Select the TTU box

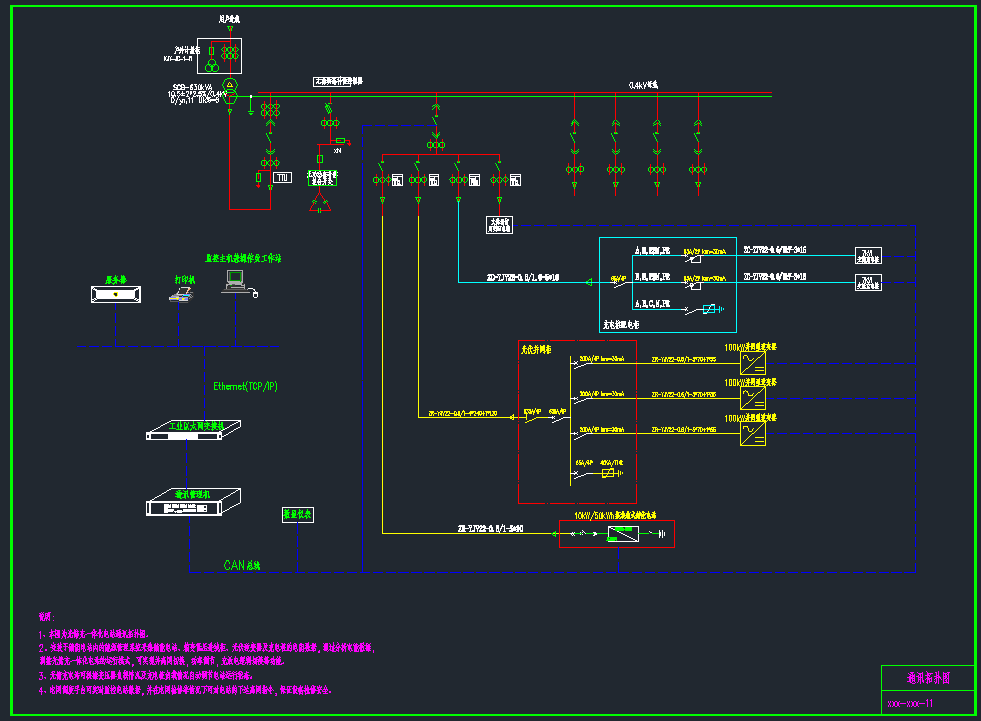coord(283,178)
